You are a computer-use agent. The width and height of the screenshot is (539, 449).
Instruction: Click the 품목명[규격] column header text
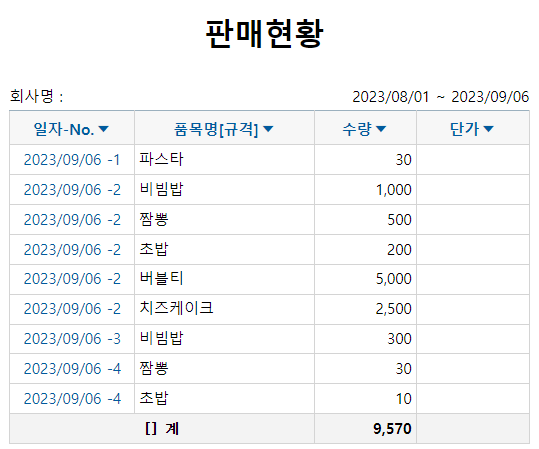pyautogui.click(x=216, y=129)
